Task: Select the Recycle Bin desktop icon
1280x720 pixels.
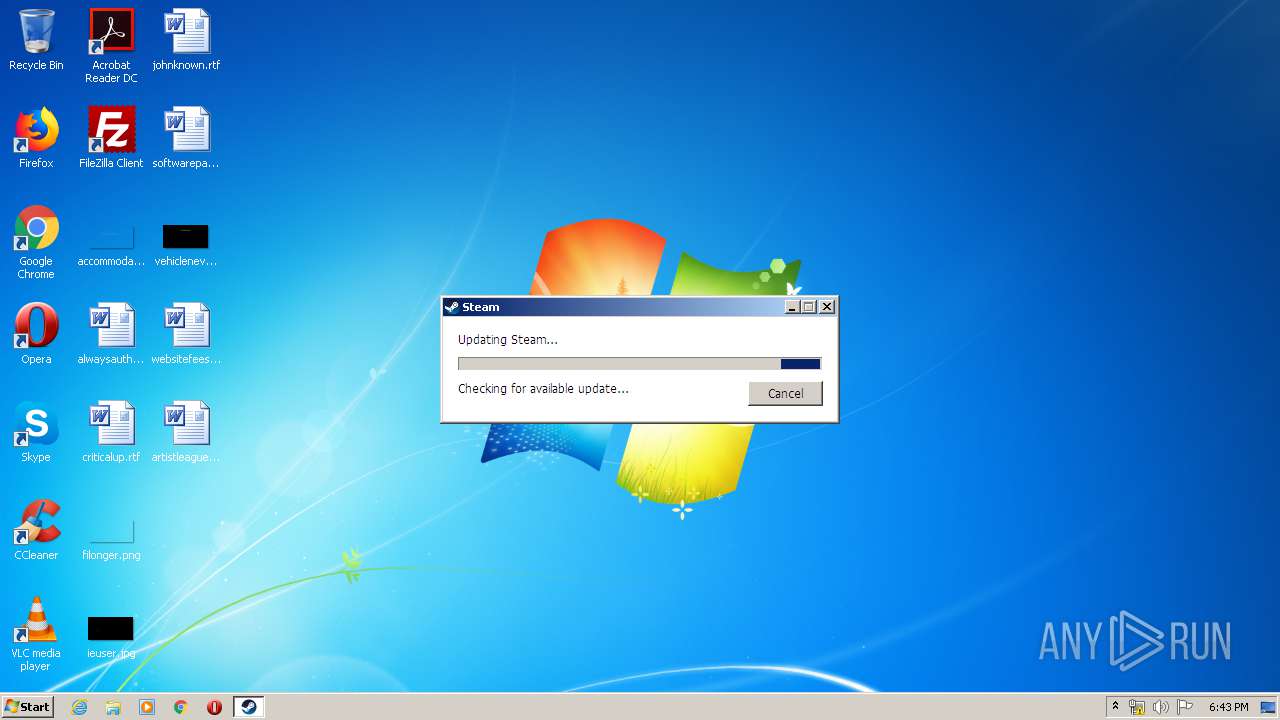Action: coord(36,40)
